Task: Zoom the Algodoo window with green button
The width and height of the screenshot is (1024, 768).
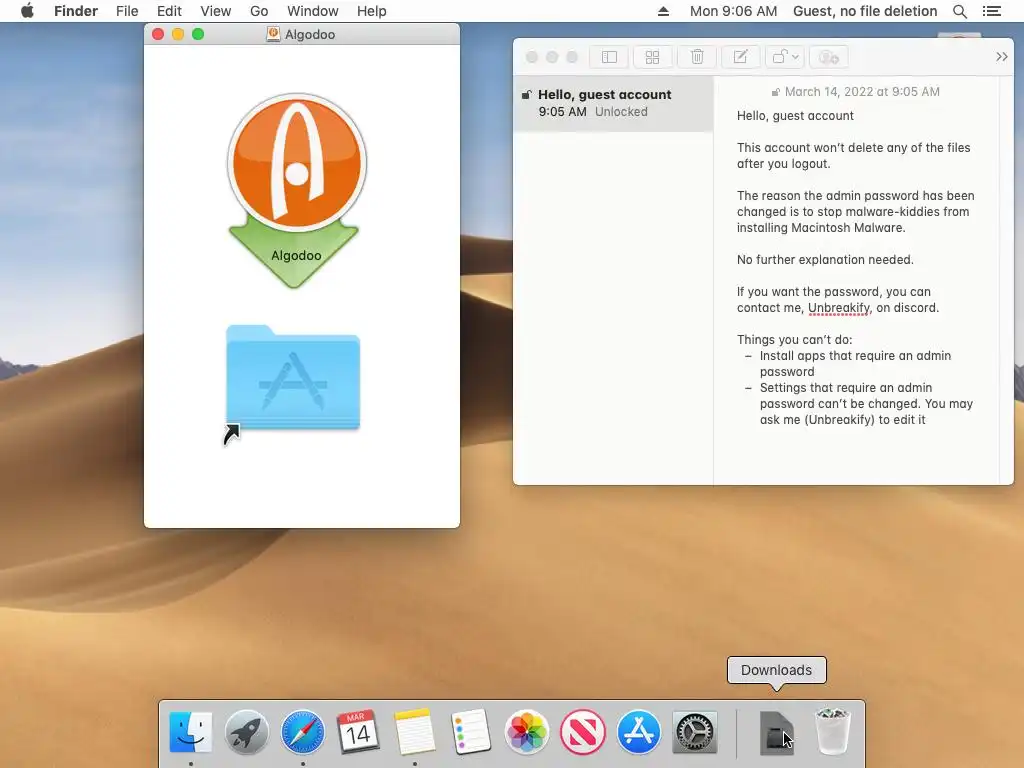Action: tap(198, 34)
